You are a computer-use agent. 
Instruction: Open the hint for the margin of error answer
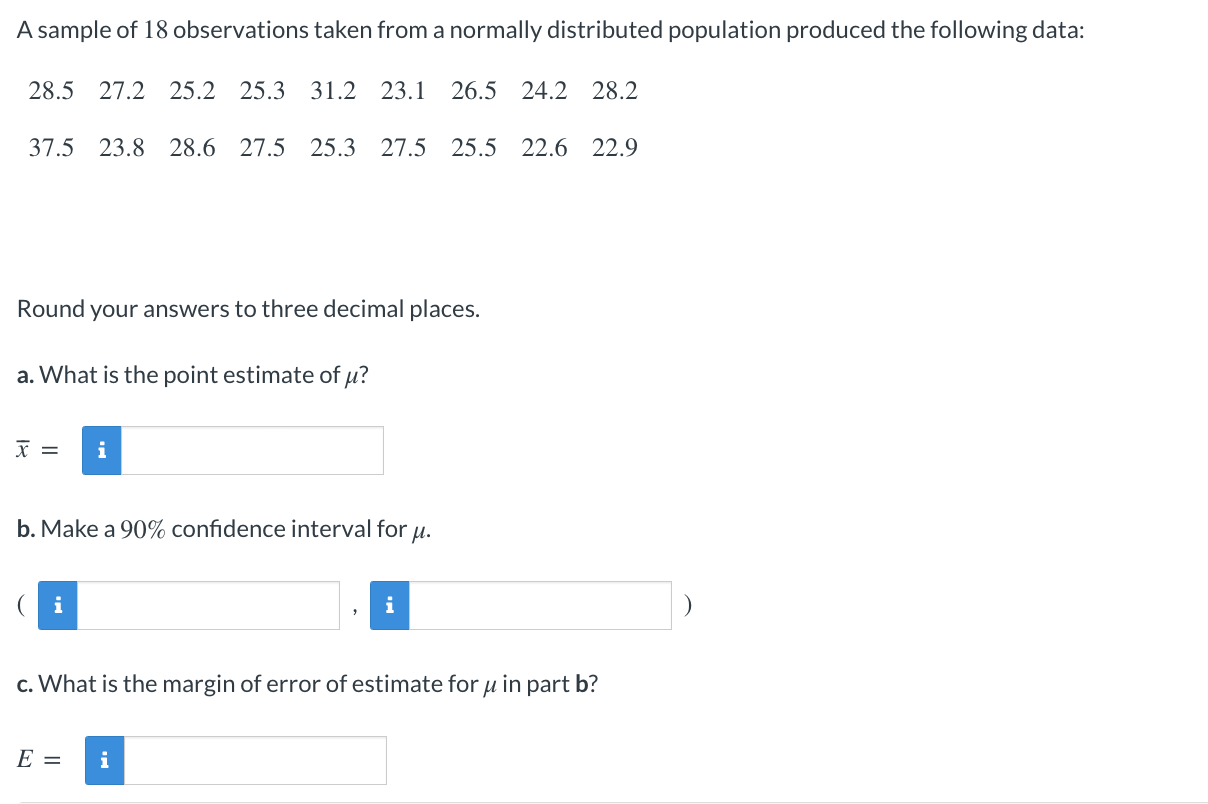pyautogui.click(x=104, y=760)
